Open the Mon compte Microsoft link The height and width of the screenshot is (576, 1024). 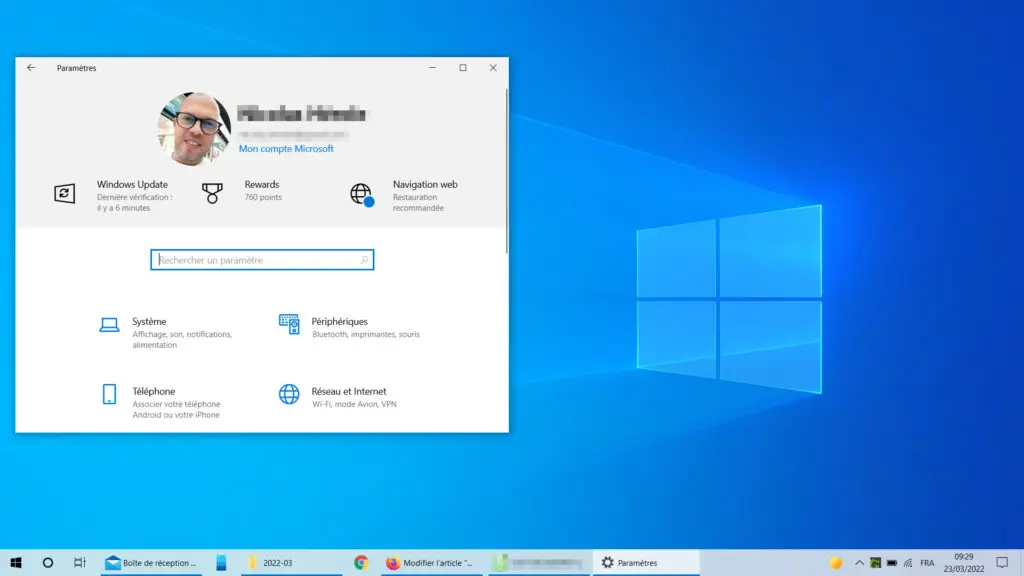coord(286,149)
